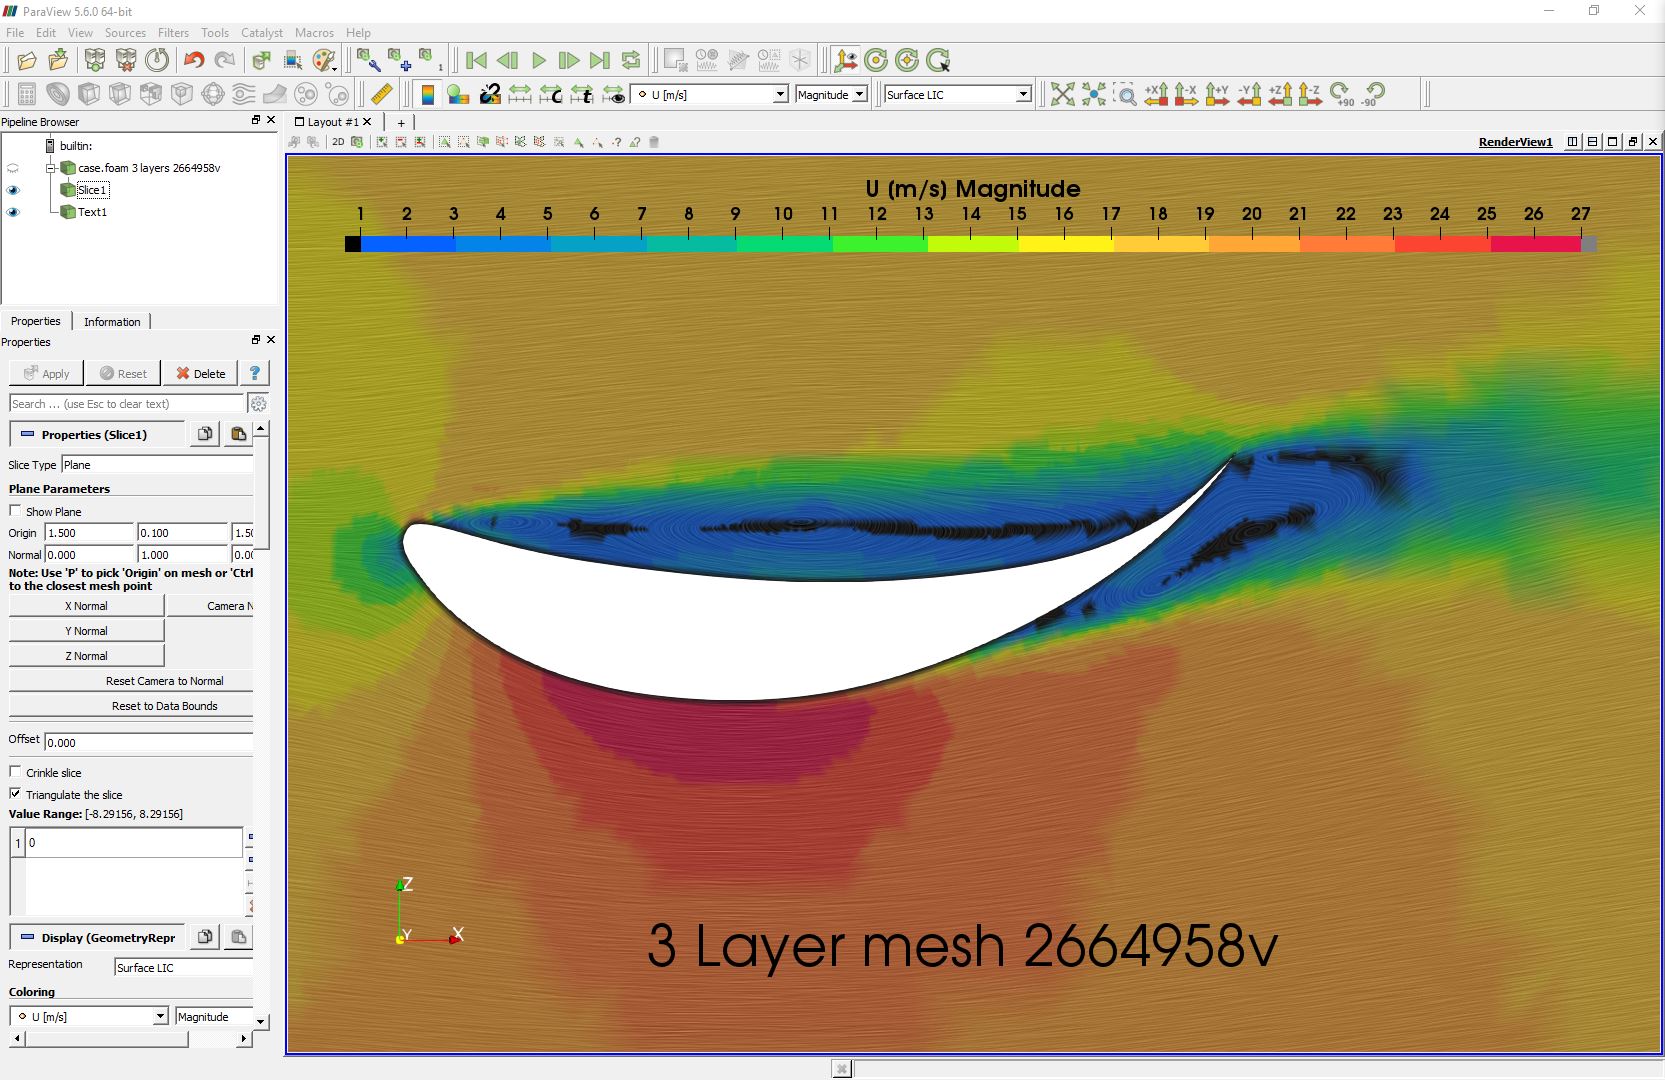Enable the Crinkle slice checkbox

15,772
